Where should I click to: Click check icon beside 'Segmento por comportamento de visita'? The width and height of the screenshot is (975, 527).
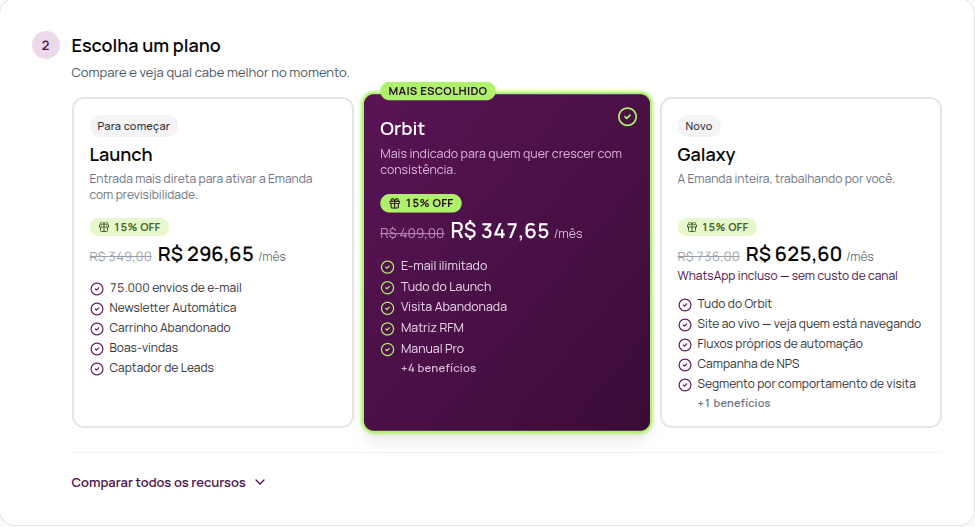click(685, 385)
